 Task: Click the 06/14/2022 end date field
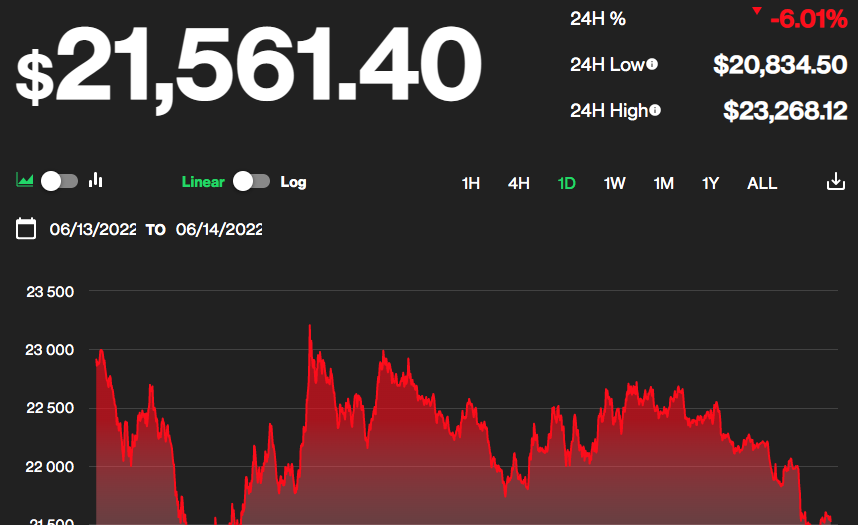click(x=219, y=229)
